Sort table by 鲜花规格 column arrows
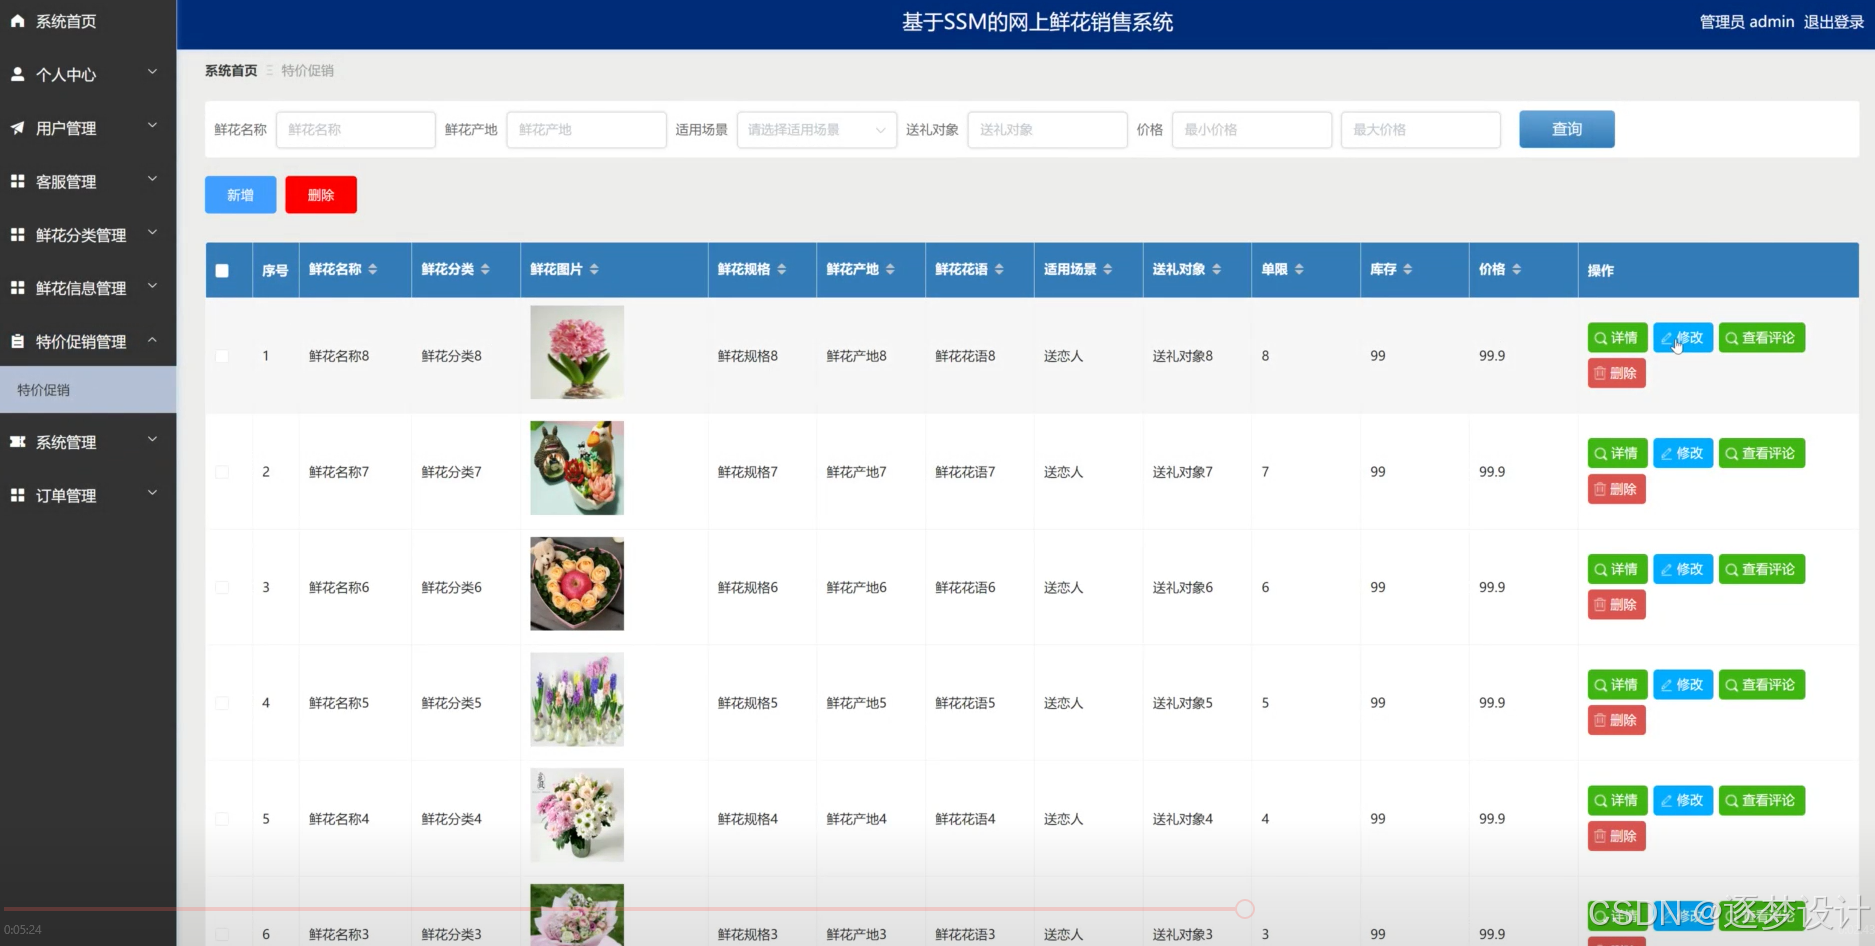This screenshot has width=1875, height=946. click(x=782, y=269)
